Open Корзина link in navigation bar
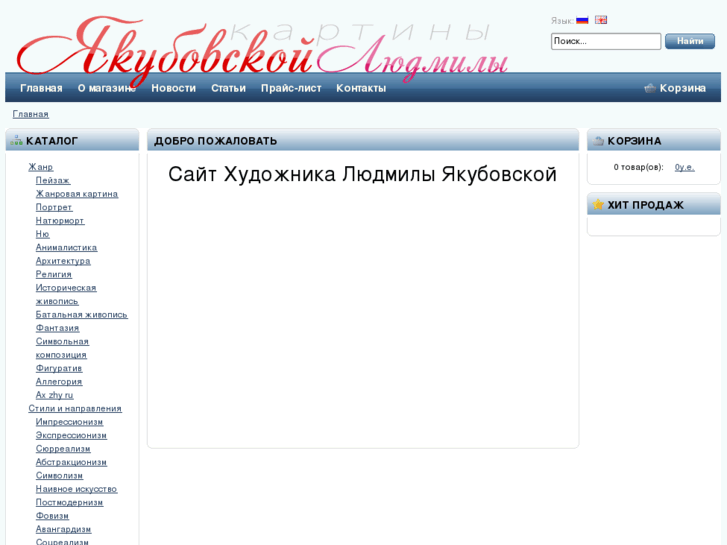This screenshot has width=727, height=545. pos(682,88)
